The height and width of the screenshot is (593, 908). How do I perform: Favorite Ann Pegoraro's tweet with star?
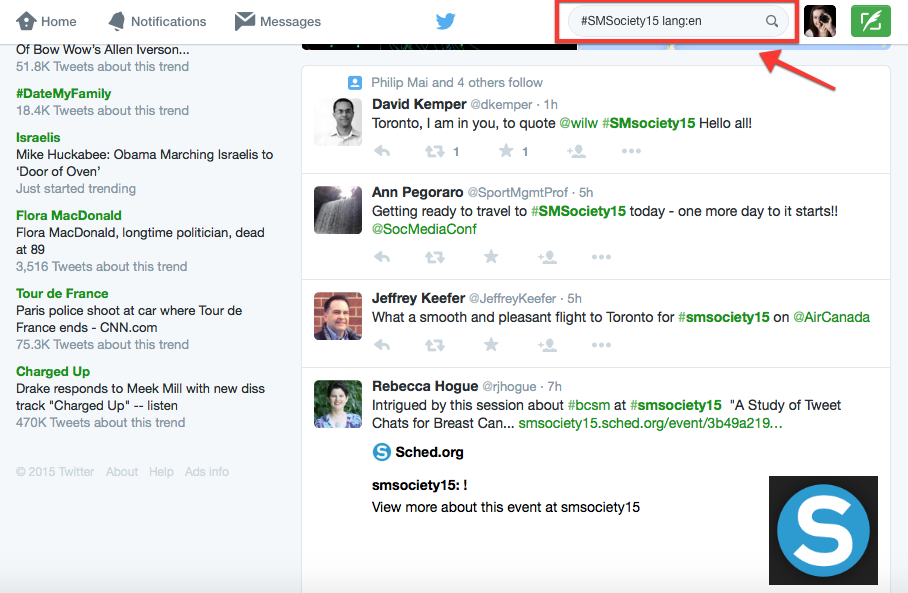tap(491, 257)
